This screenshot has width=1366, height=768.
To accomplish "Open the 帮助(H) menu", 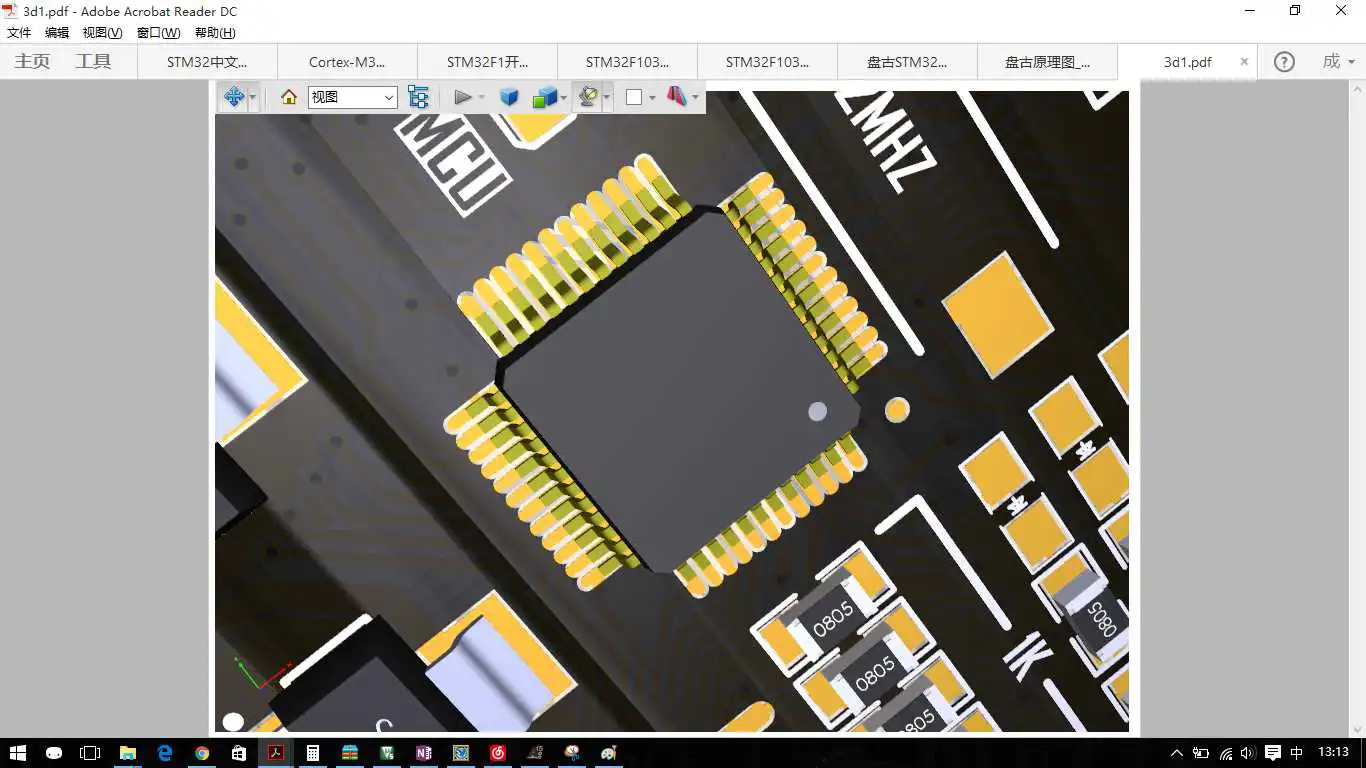I will tap(215, 33).
